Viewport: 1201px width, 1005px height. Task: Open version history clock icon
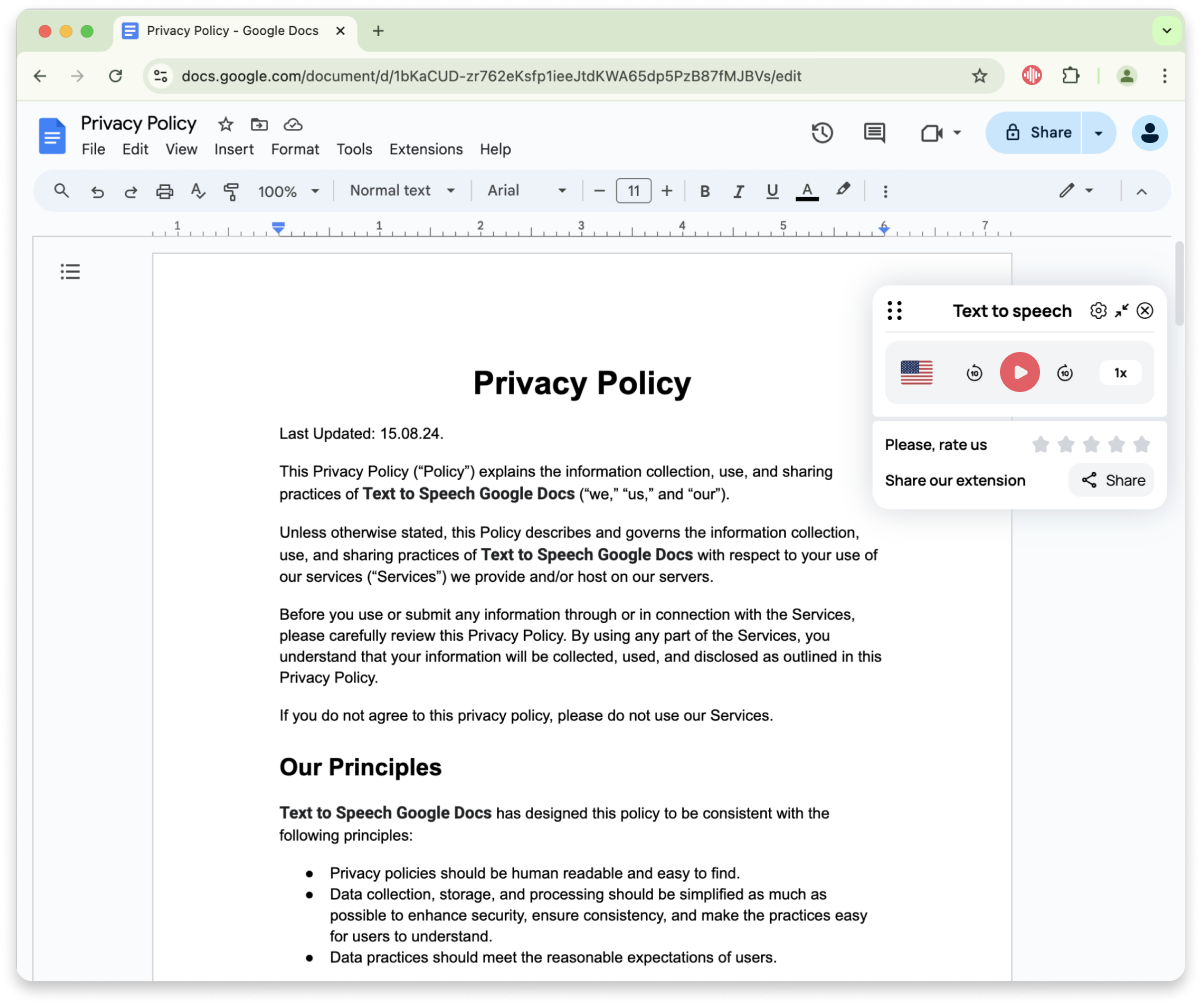pos(822,132)
